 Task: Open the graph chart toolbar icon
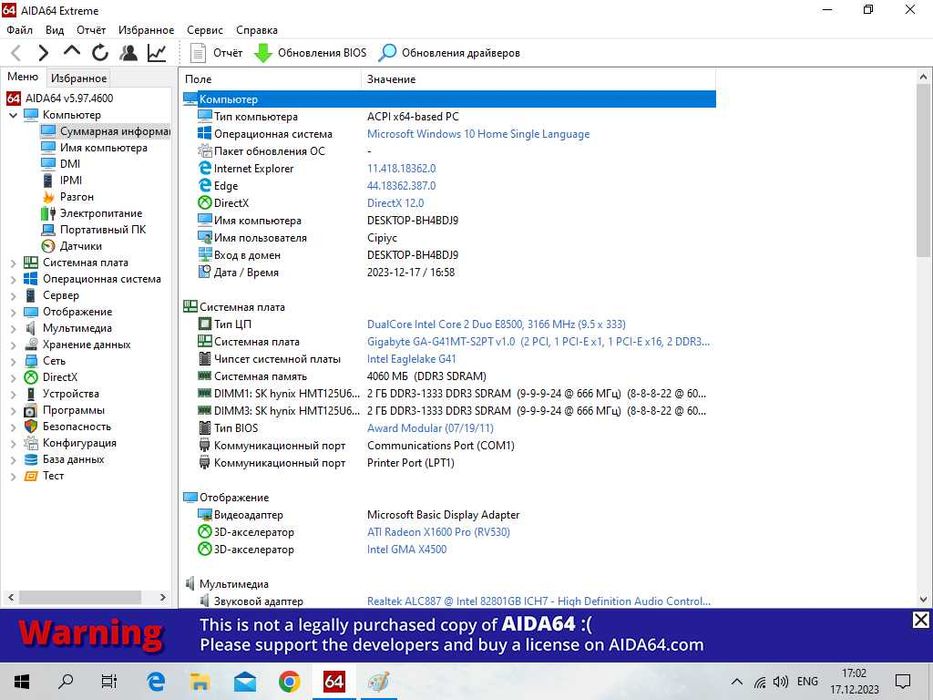coord(156,53)
